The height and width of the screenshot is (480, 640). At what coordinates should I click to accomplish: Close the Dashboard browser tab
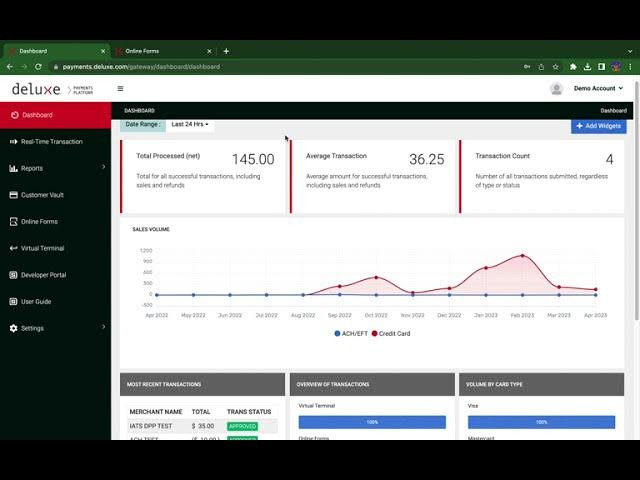[103, 51]
